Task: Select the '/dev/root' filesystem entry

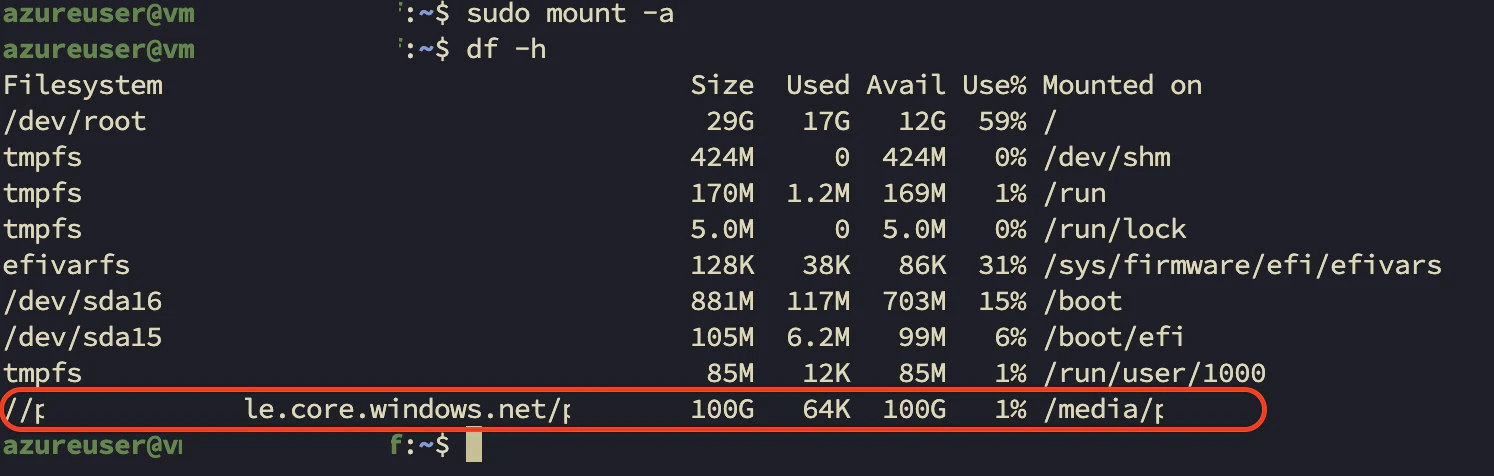Action: [75, 122]
